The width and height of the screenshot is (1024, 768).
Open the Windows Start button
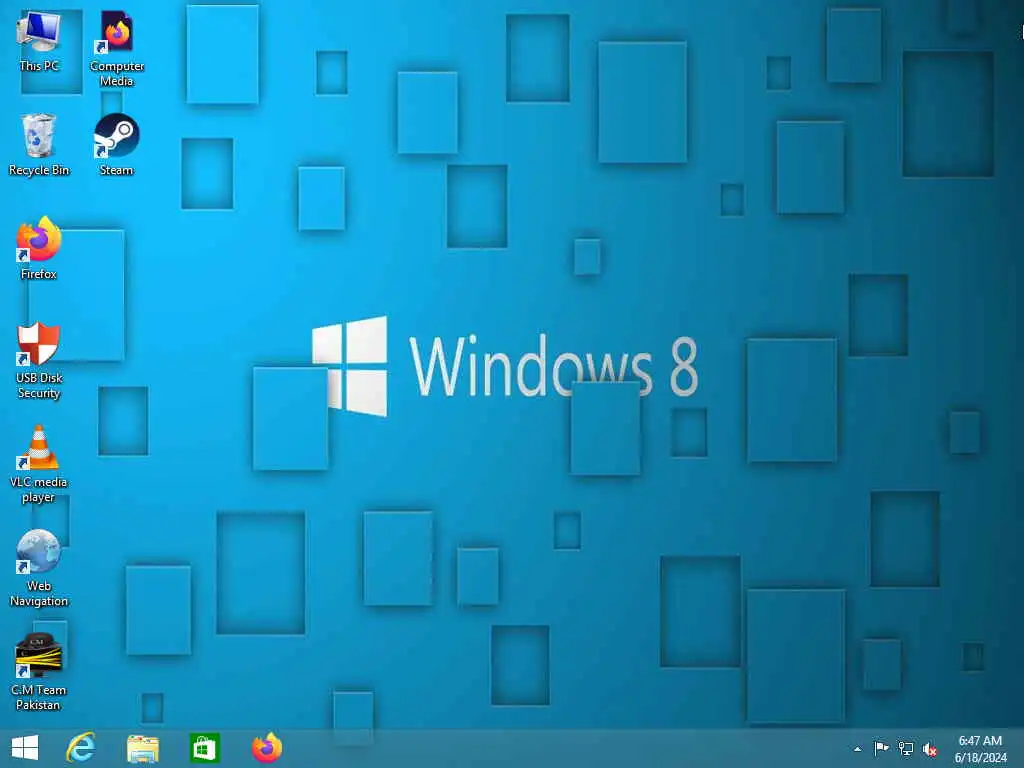pyautogui.click(x=25, y=748)
